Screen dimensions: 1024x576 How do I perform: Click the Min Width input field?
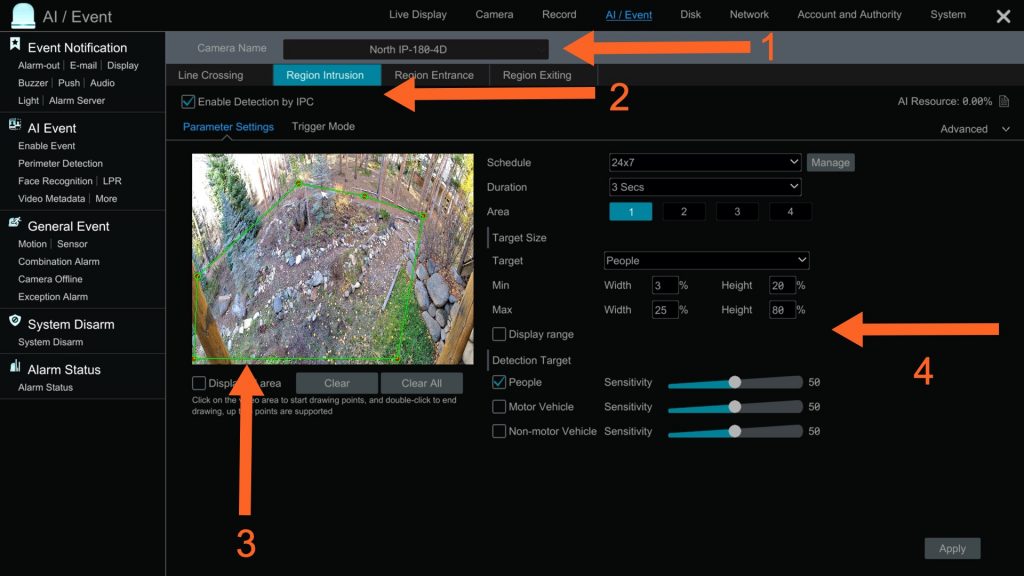[x=664, y=286]
